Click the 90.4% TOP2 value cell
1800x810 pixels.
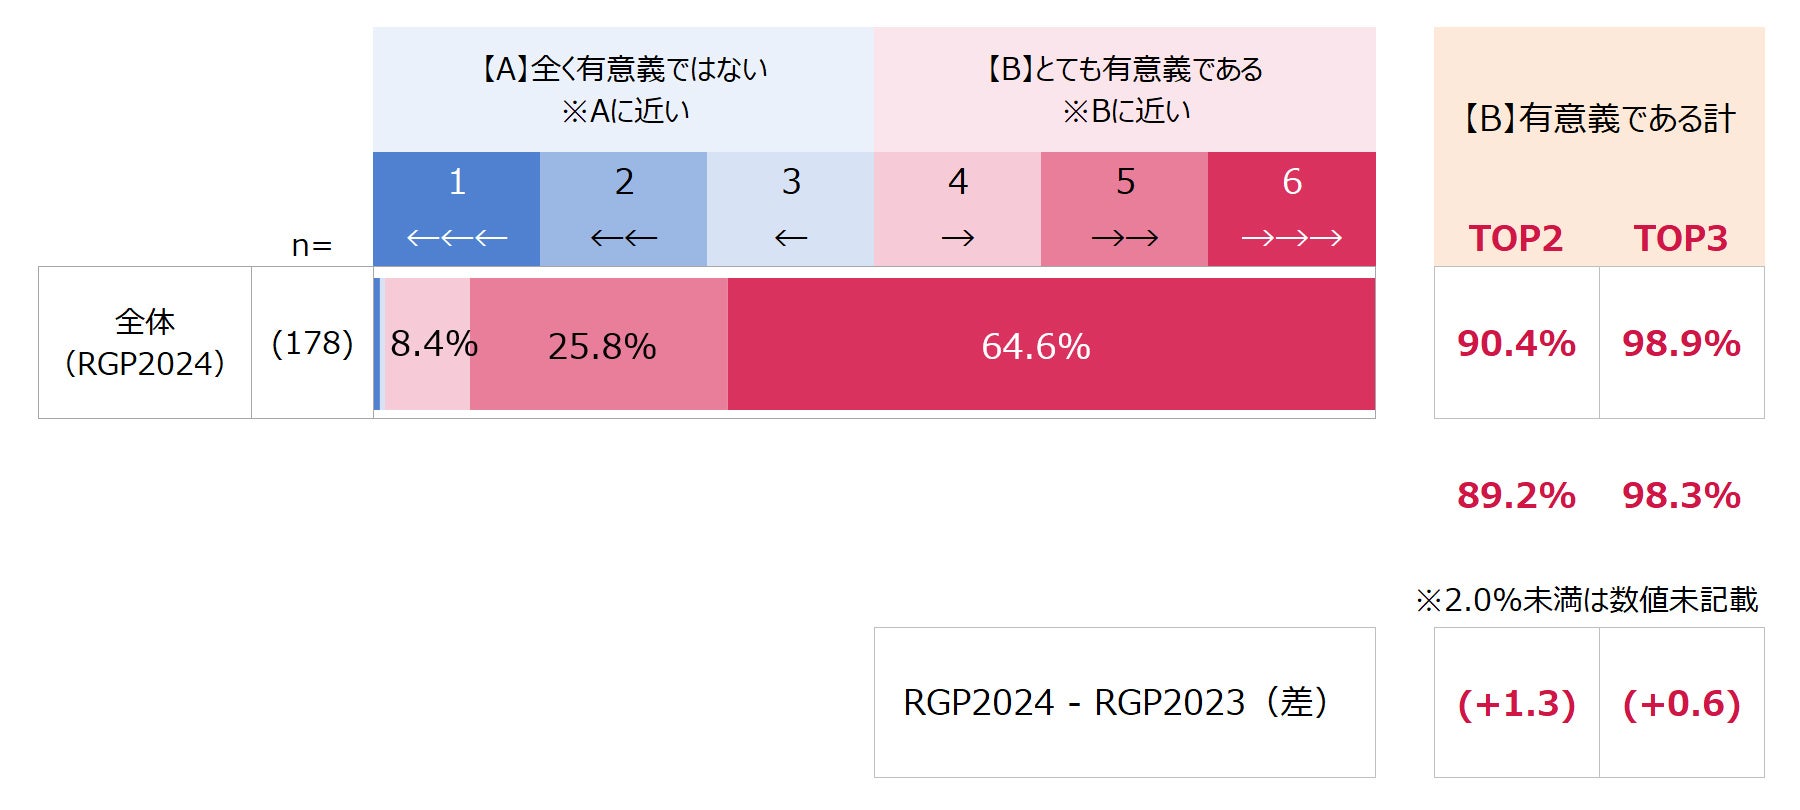pyautogui.click(x=1516, y=342)
